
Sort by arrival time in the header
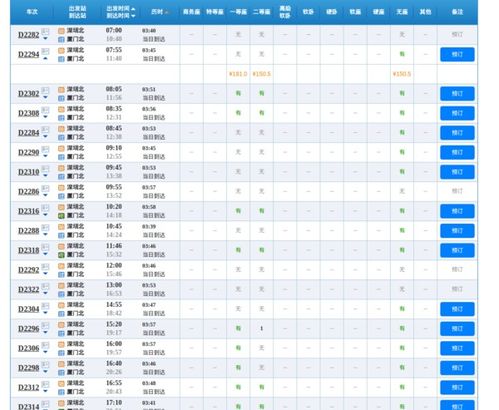point(121,16)
